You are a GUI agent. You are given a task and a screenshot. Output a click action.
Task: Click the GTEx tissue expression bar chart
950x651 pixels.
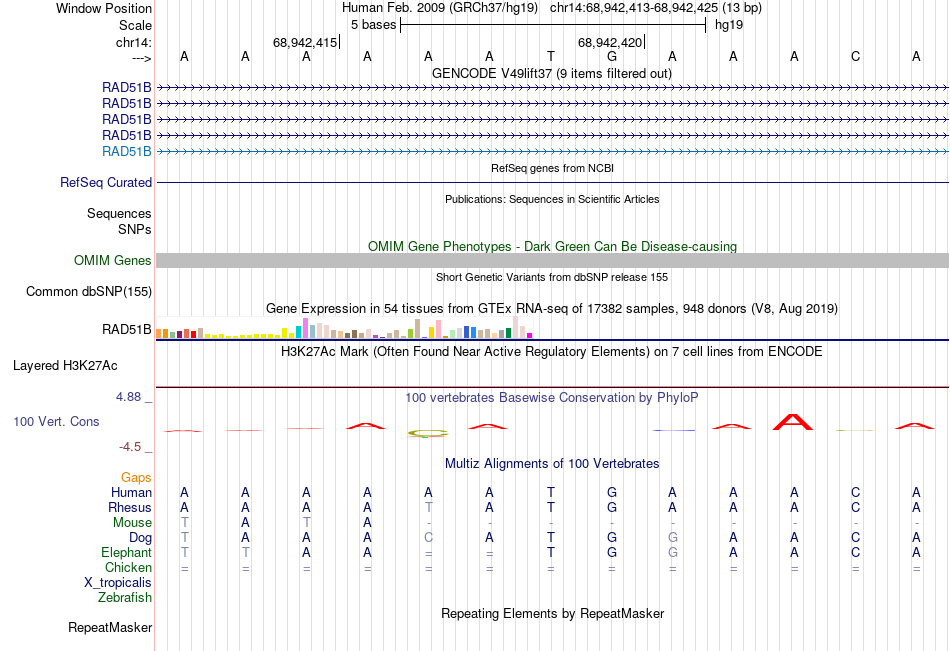344,327
